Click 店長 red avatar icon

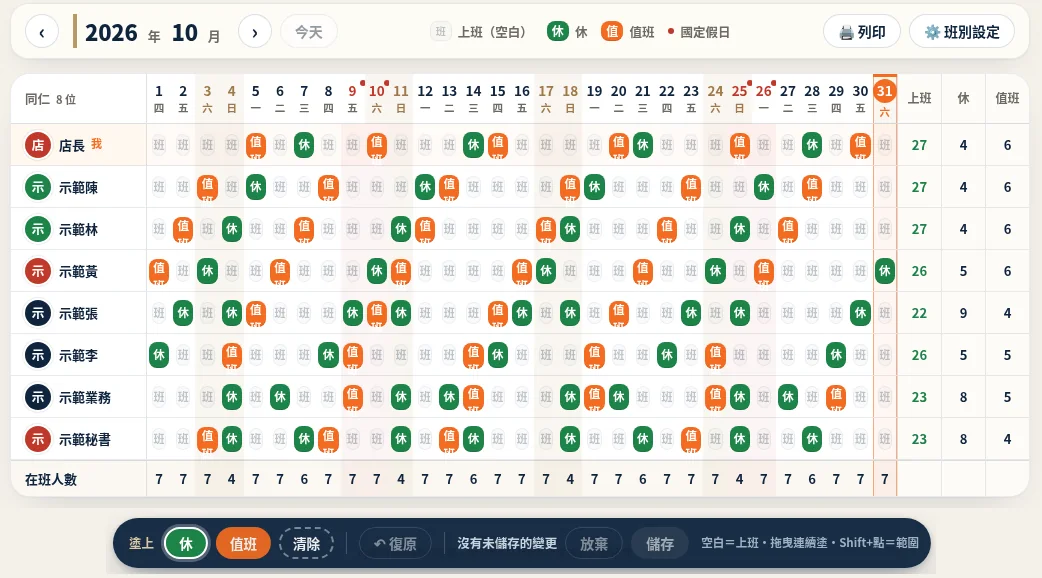tap(38, 145)
